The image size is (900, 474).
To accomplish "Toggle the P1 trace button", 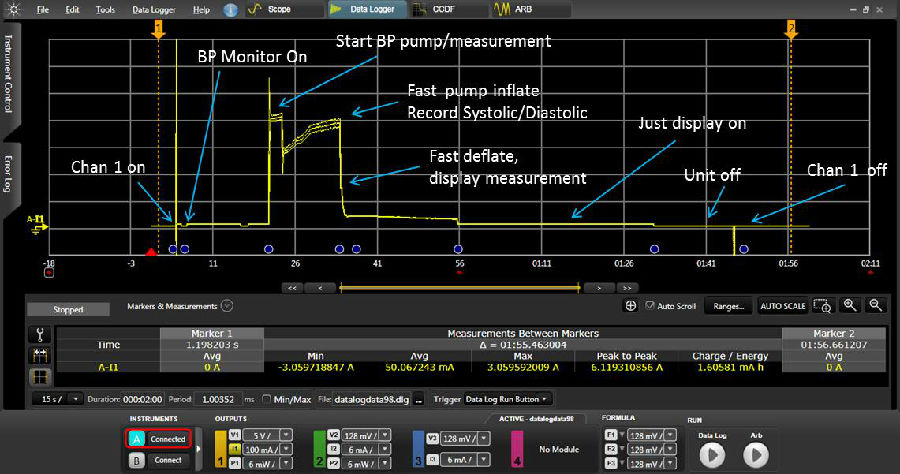I will 234,463.
